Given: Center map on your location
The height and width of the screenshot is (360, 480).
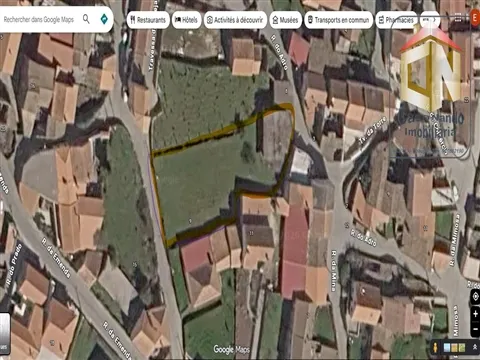Looking at the screenshot, I should 475,297.
